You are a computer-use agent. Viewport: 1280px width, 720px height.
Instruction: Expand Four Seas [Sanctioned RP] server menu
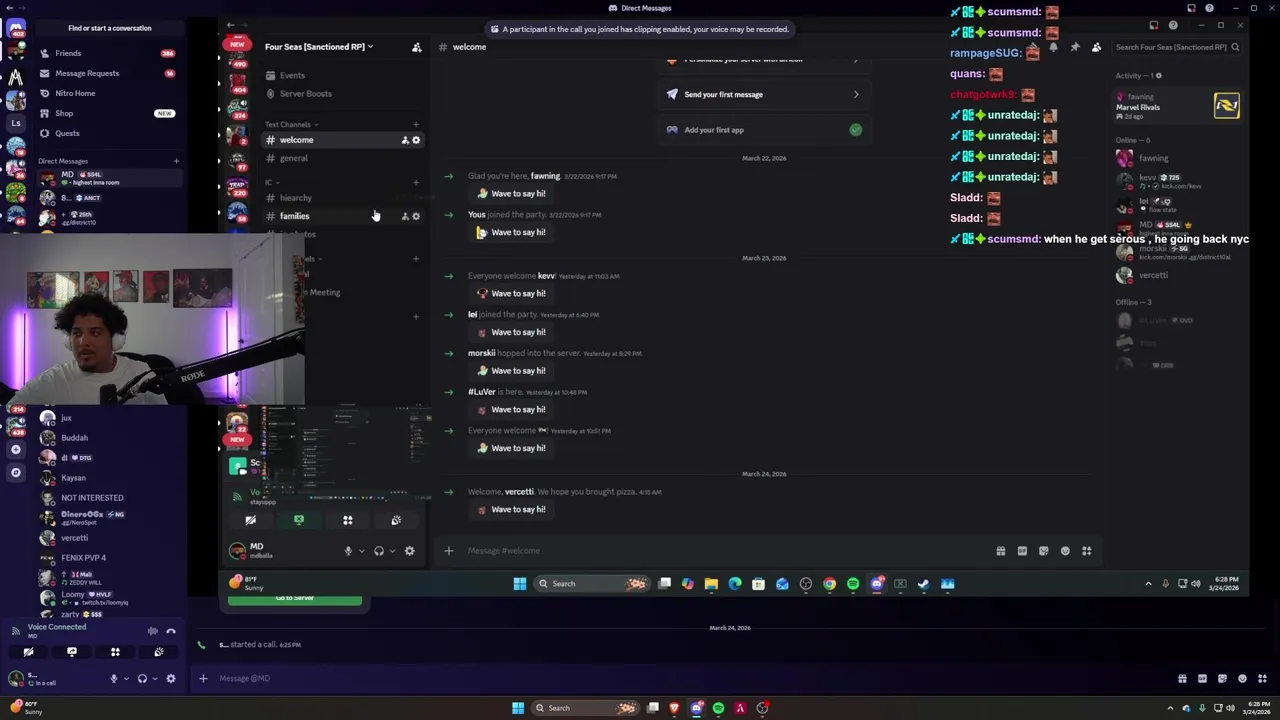coord(319,47)
